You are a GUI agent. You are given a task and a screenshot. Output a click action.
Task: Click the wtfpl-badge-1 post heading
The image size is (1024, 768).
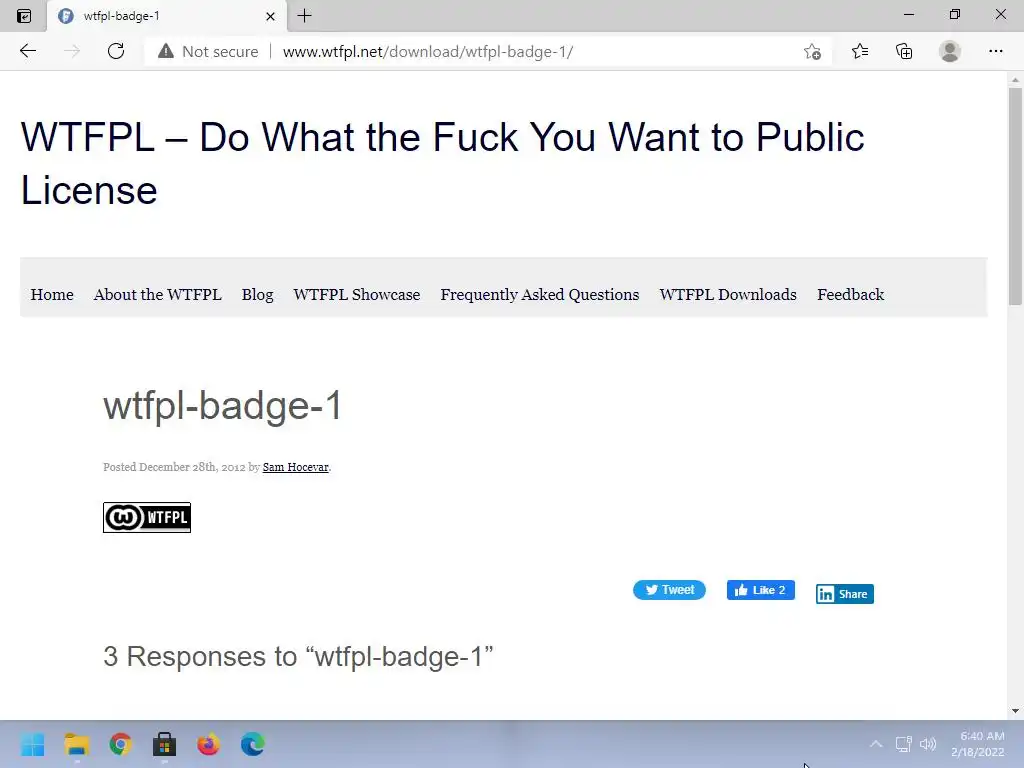point(222,406)
